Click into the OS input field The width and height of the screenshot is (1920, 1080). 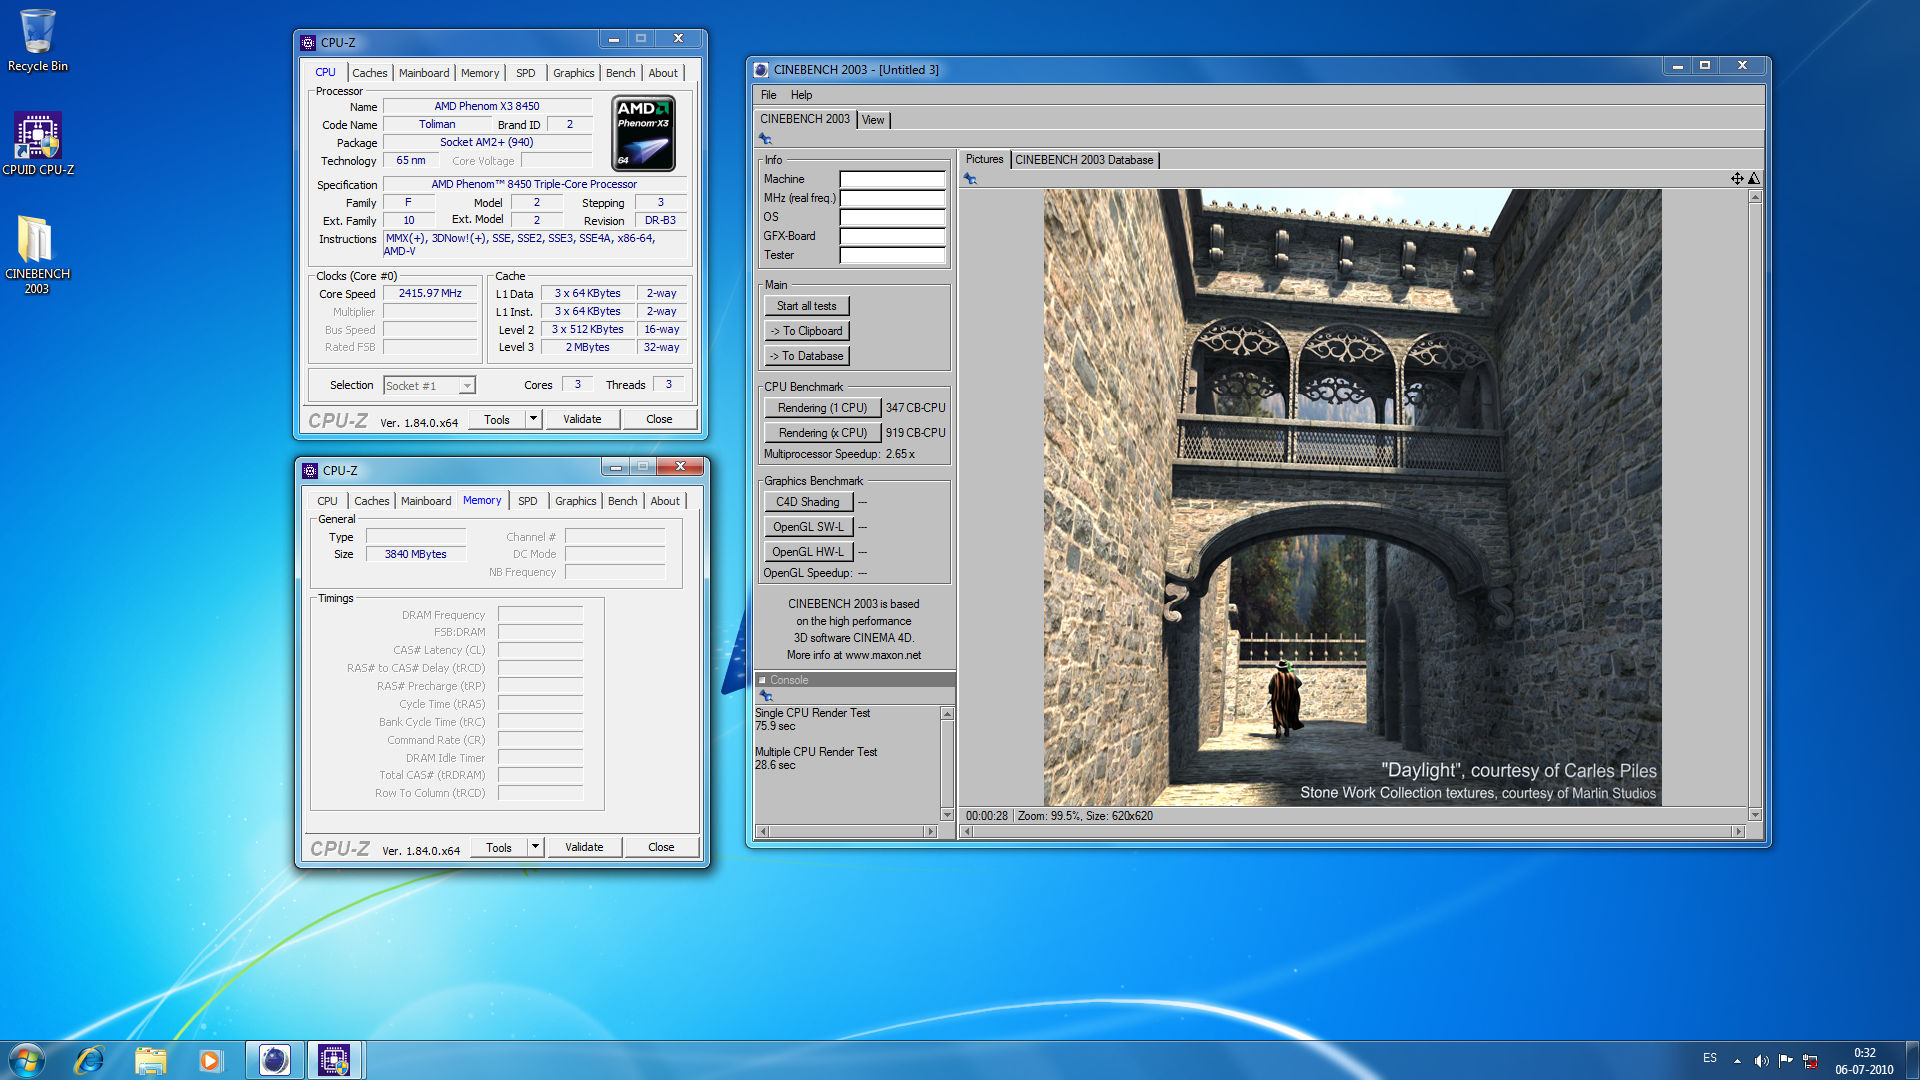(892, 217)
